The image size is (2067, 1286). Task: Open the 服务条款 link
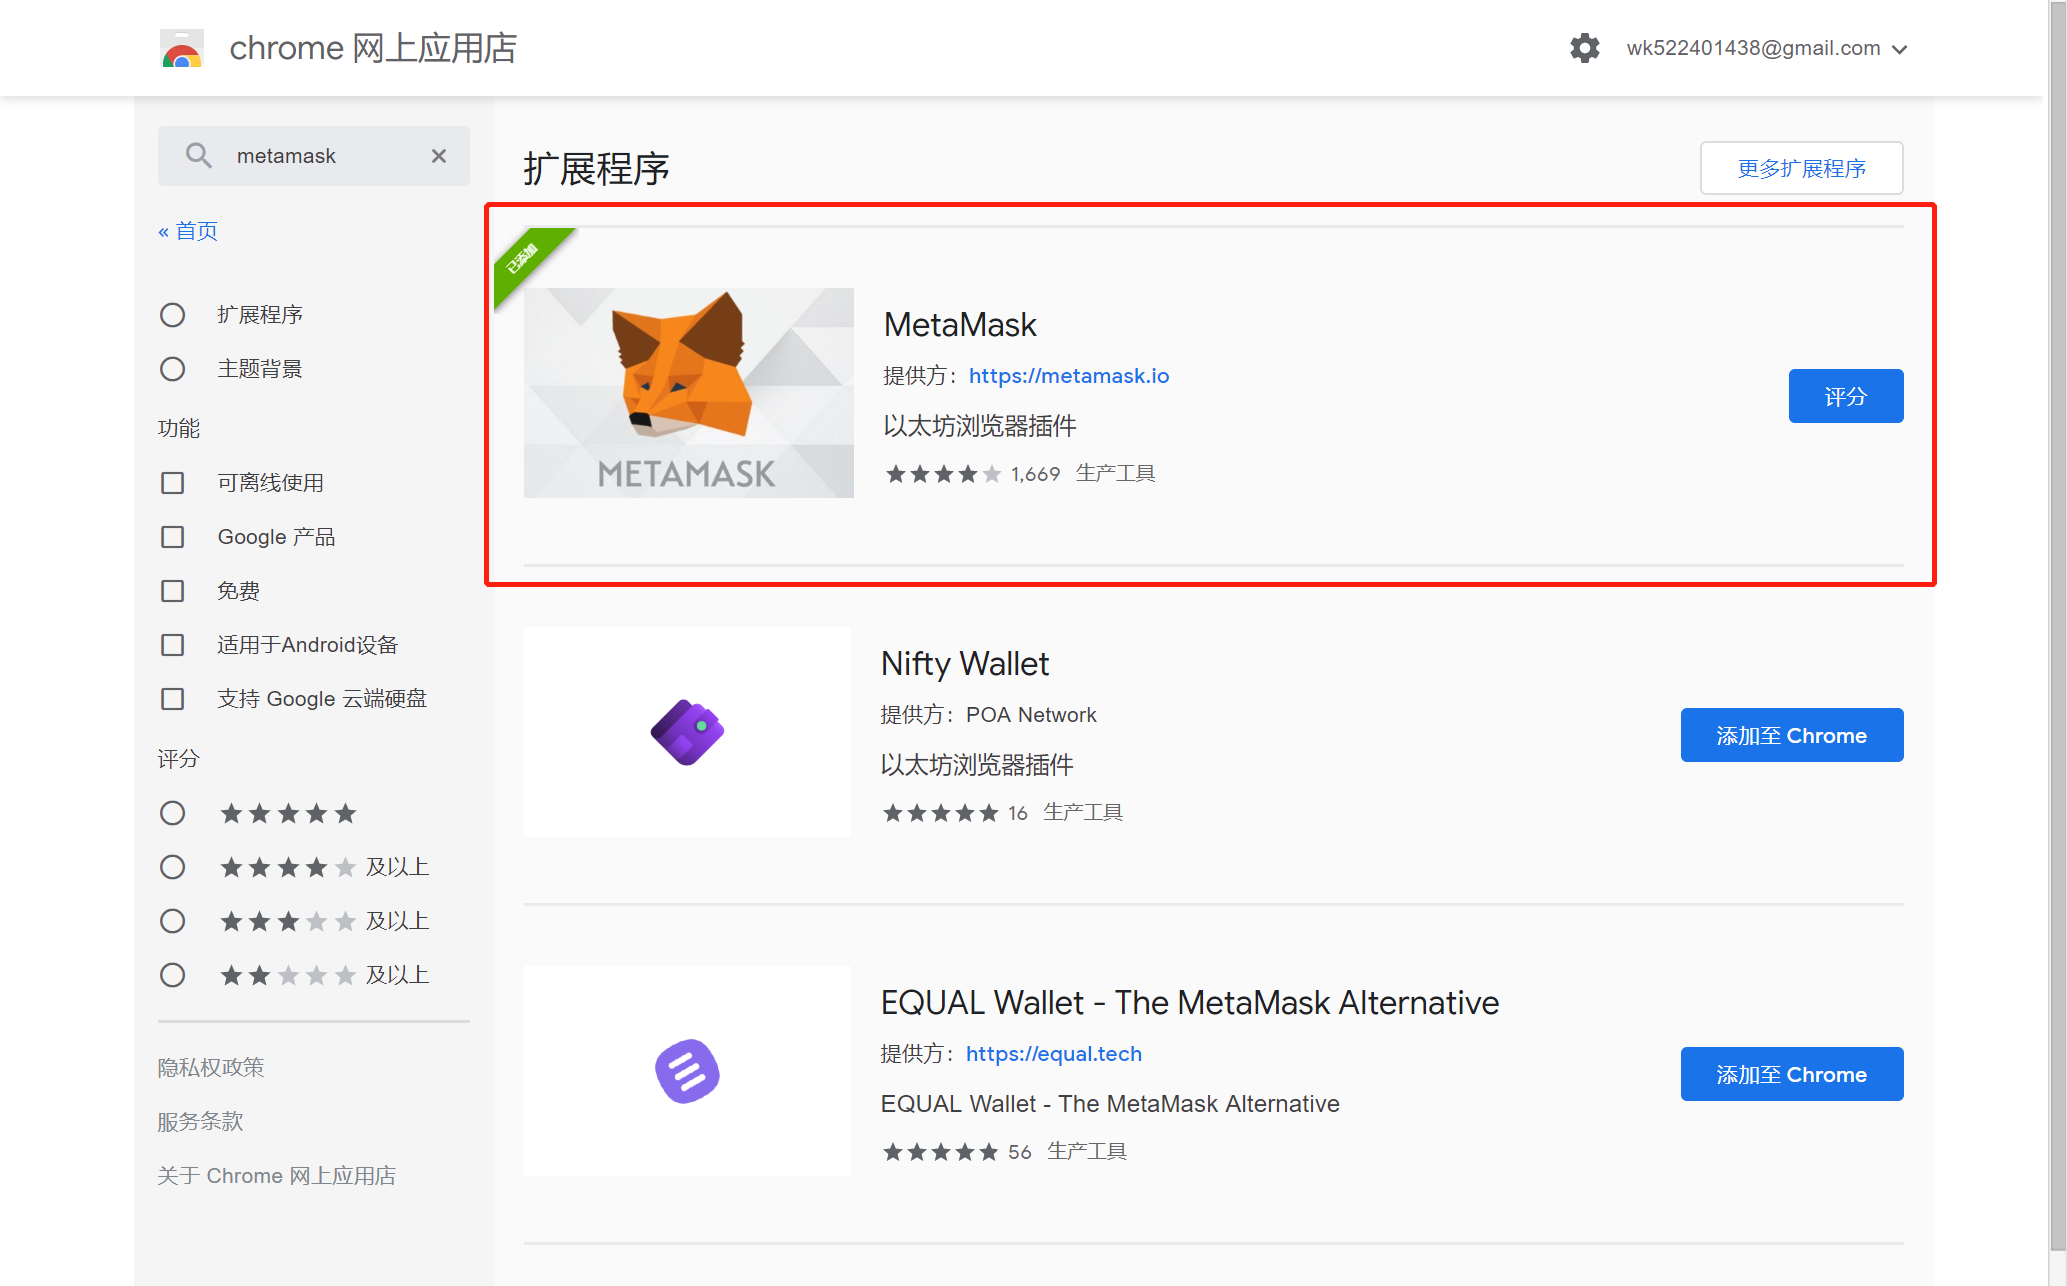[200, 1121]
